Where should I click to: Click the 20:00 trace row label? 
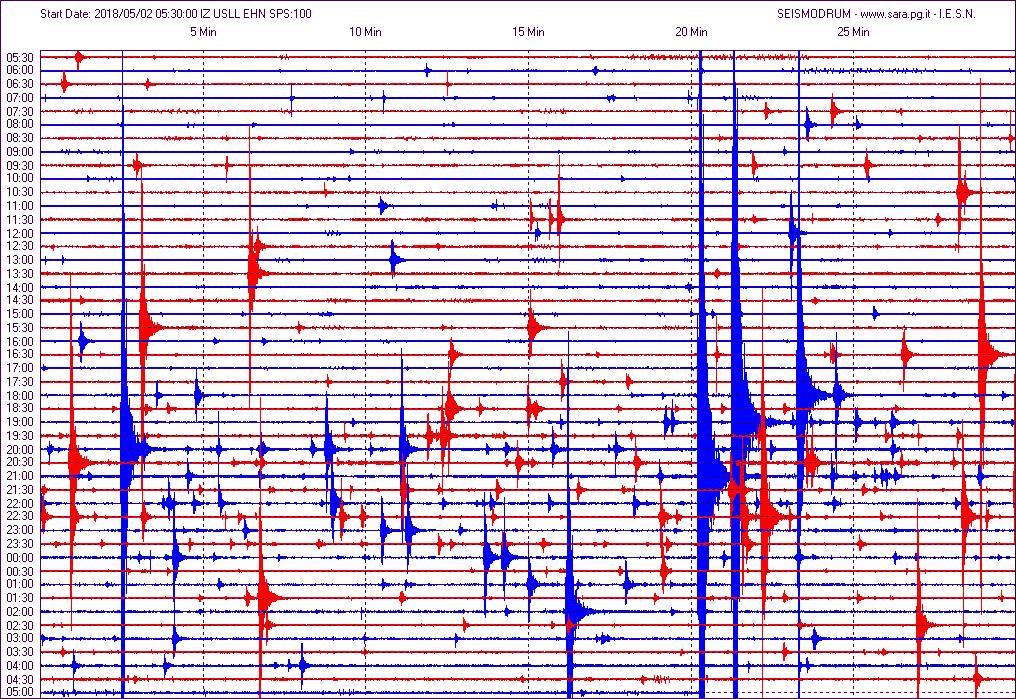(x=20, y=449)
